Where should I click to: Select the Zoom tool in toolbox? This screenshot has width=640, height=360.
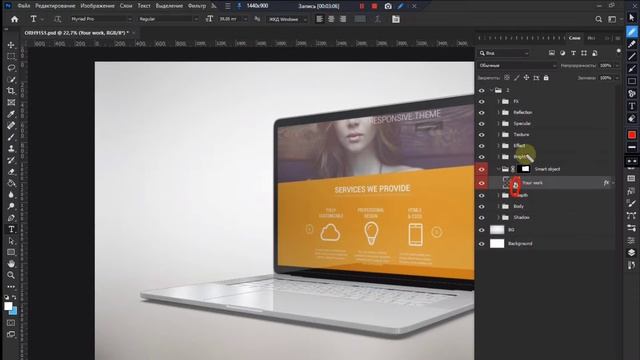coord(11,275)
